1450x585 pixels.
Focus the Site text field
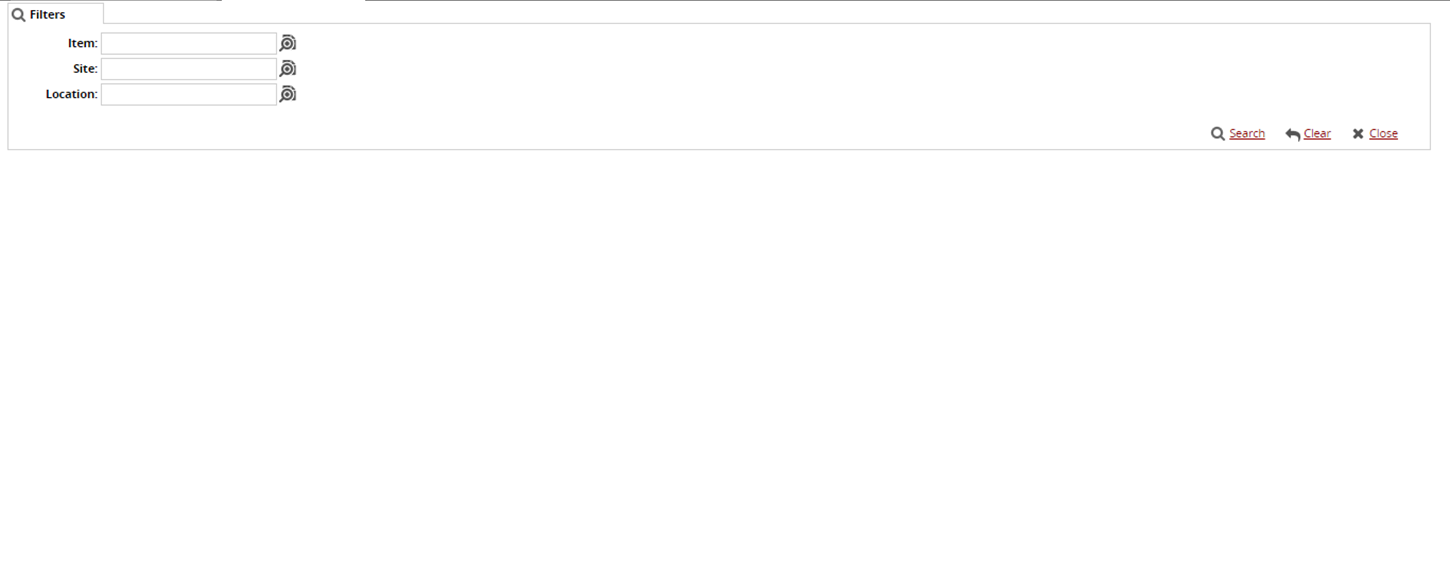(x=188, y=69)
